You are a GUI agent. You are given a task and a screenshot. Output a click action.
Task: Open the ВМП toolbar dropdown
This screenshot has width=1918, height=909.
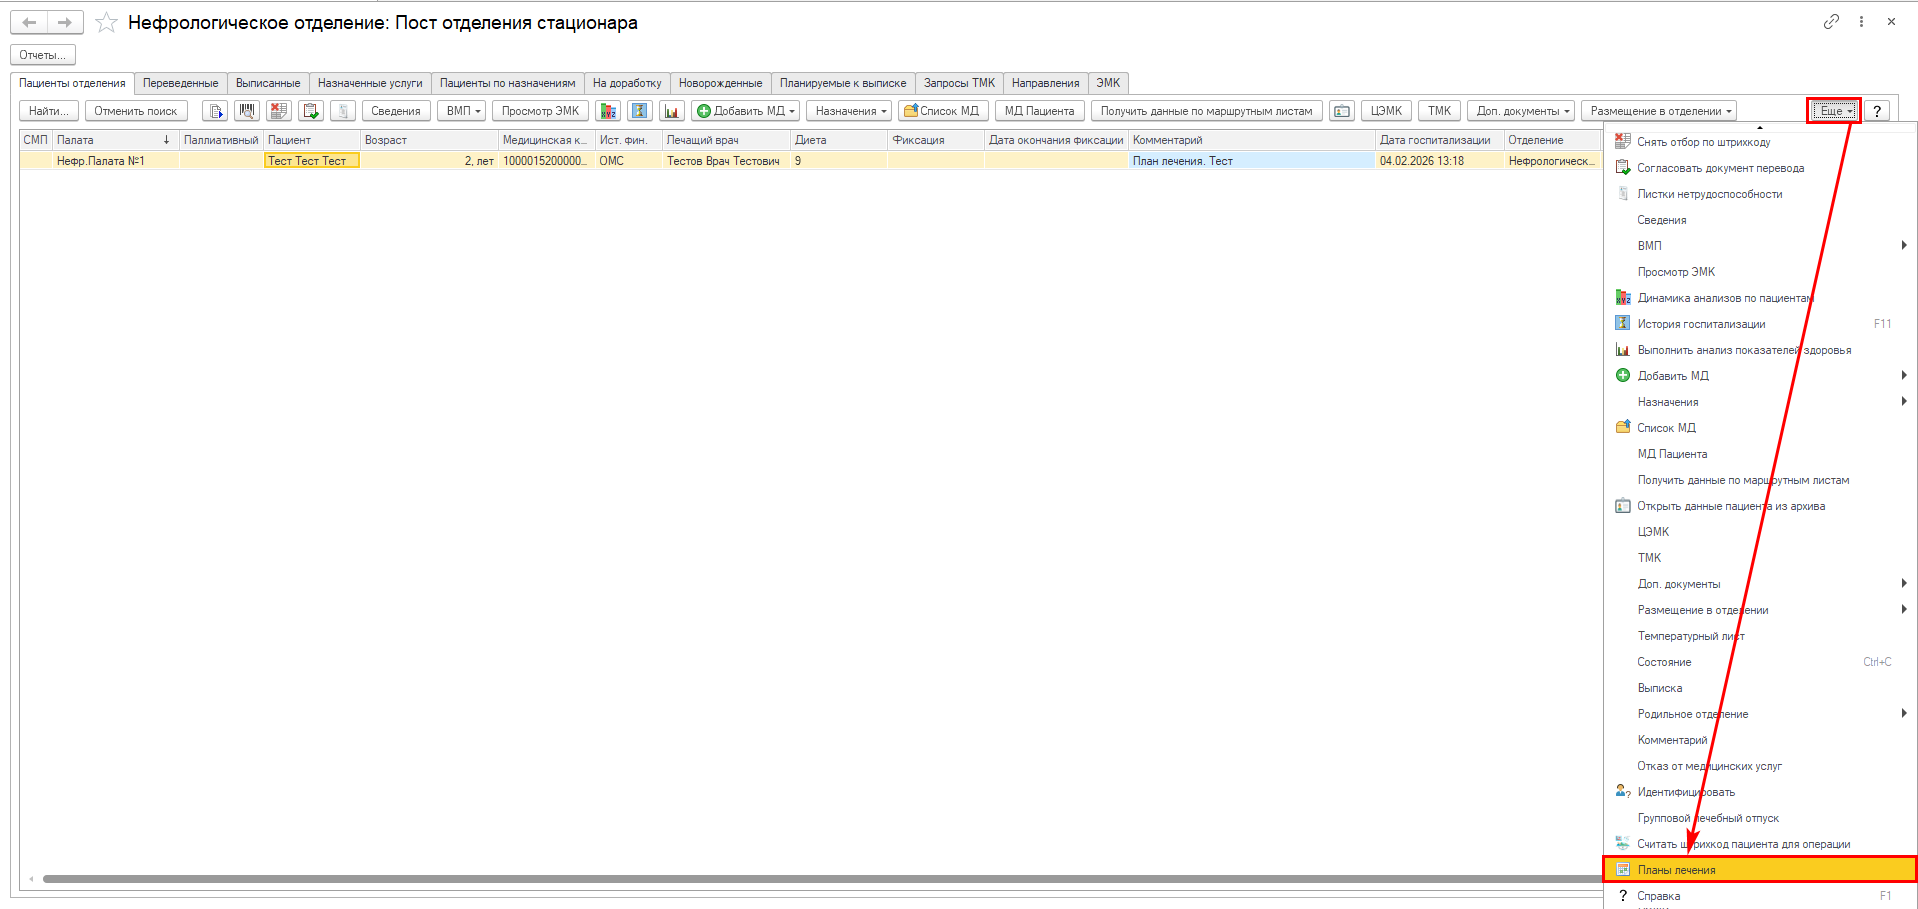tap(463, 111)
